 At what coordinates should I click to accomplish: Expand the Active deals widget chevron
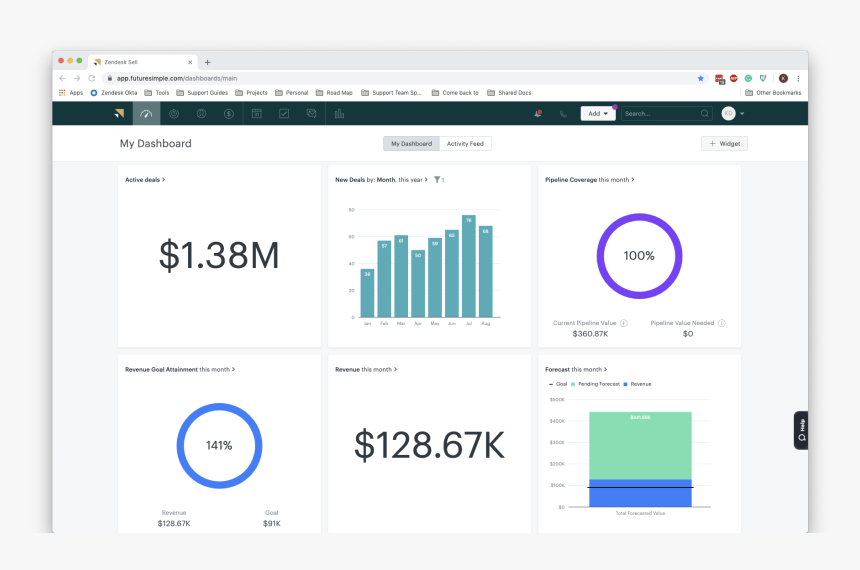[x=164, y=180]
